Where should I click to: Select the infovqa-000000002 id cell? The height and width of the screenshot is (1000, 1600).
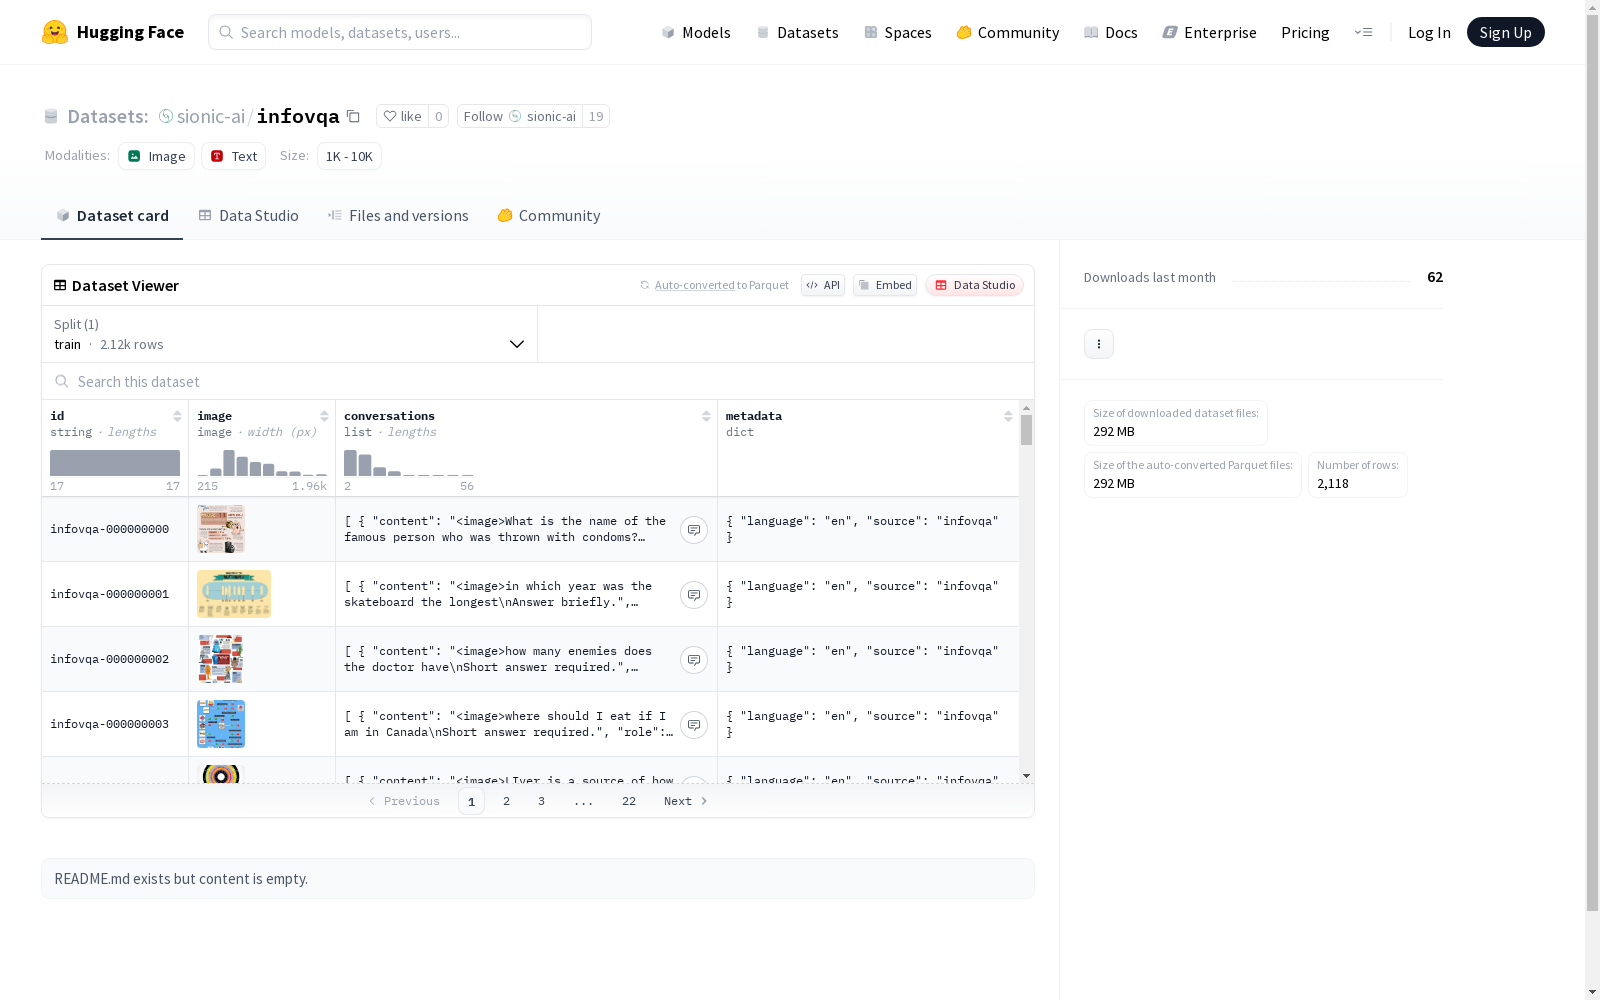115,659
